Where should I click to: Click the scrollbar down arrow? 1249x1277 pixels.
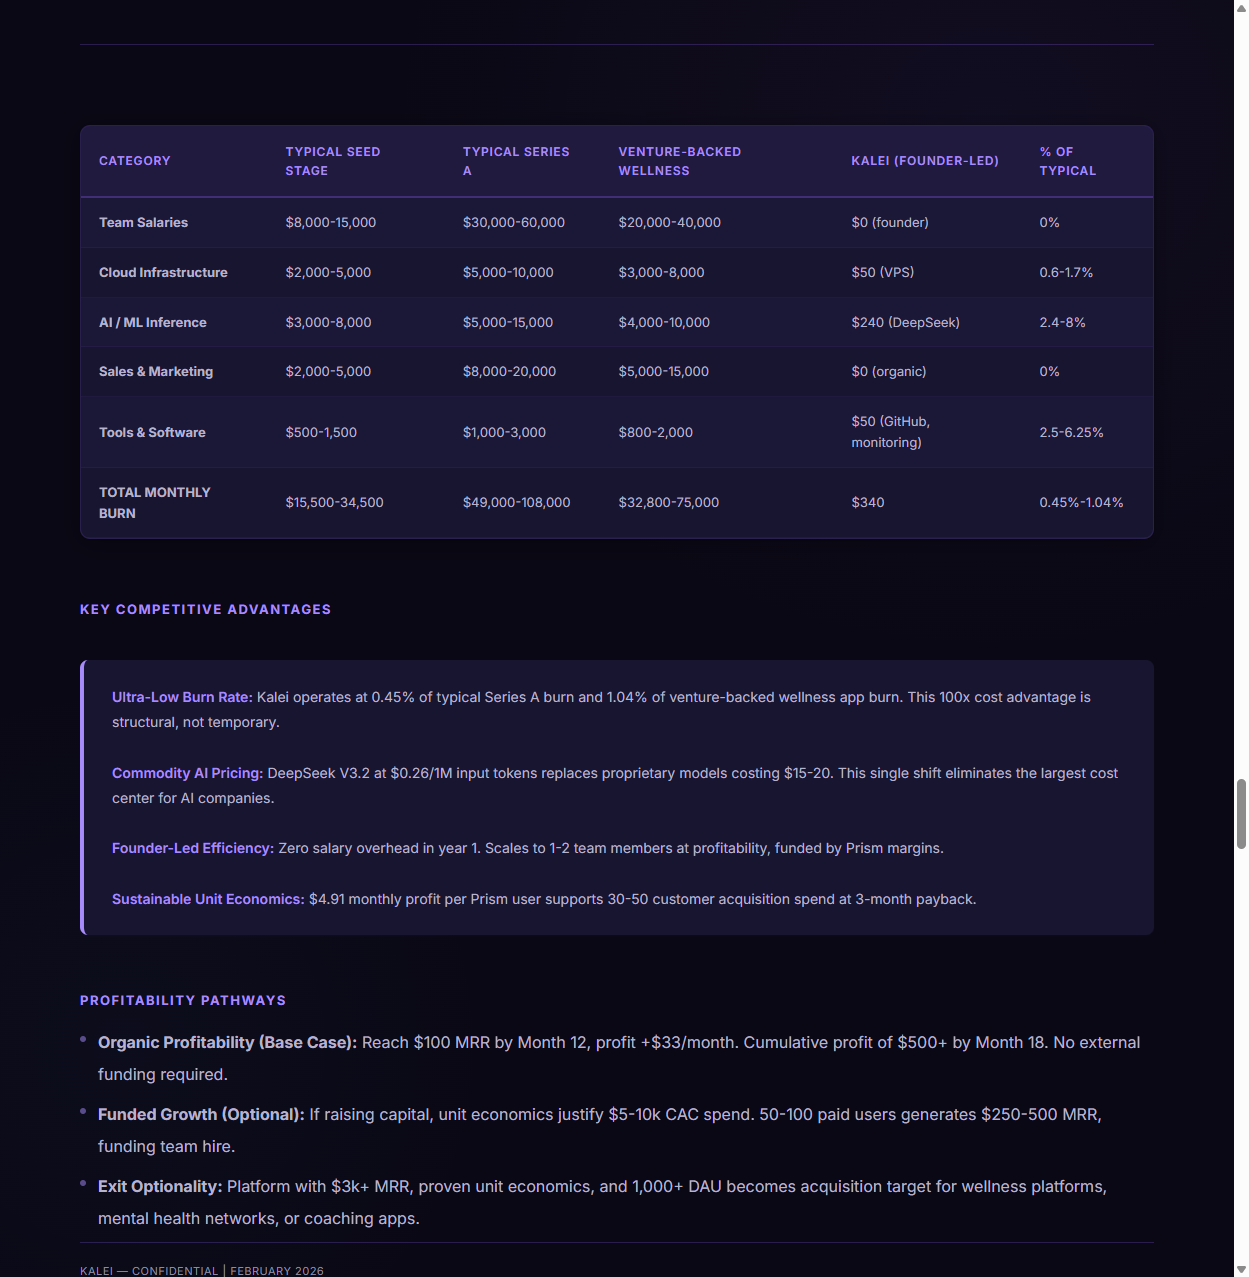(x=1241, y=1270)
